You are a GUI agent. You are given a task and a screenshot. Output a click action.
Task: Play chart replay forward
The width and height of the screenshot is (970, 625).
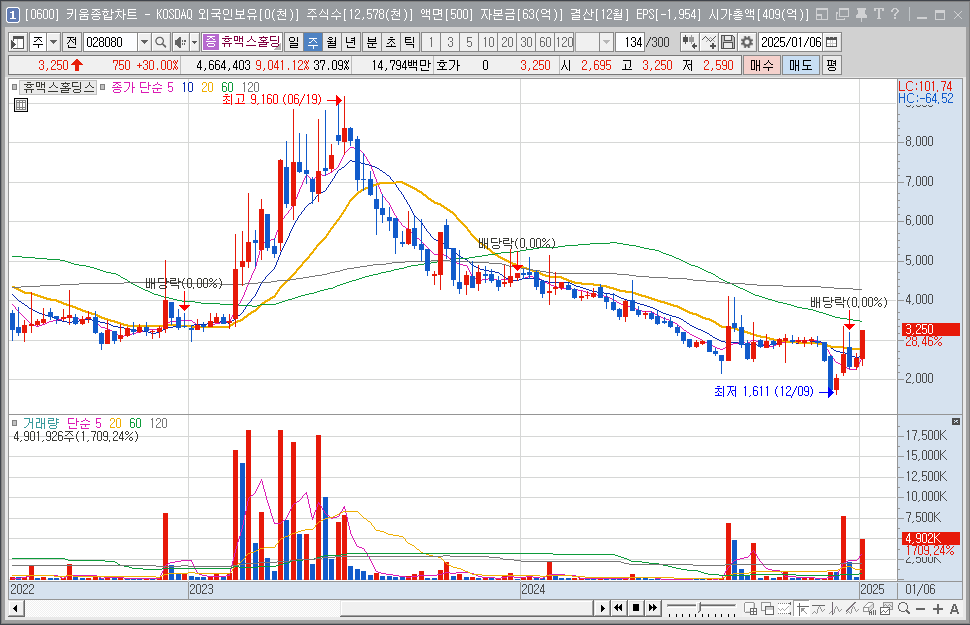pyautogui.click(x=603, y=608)
